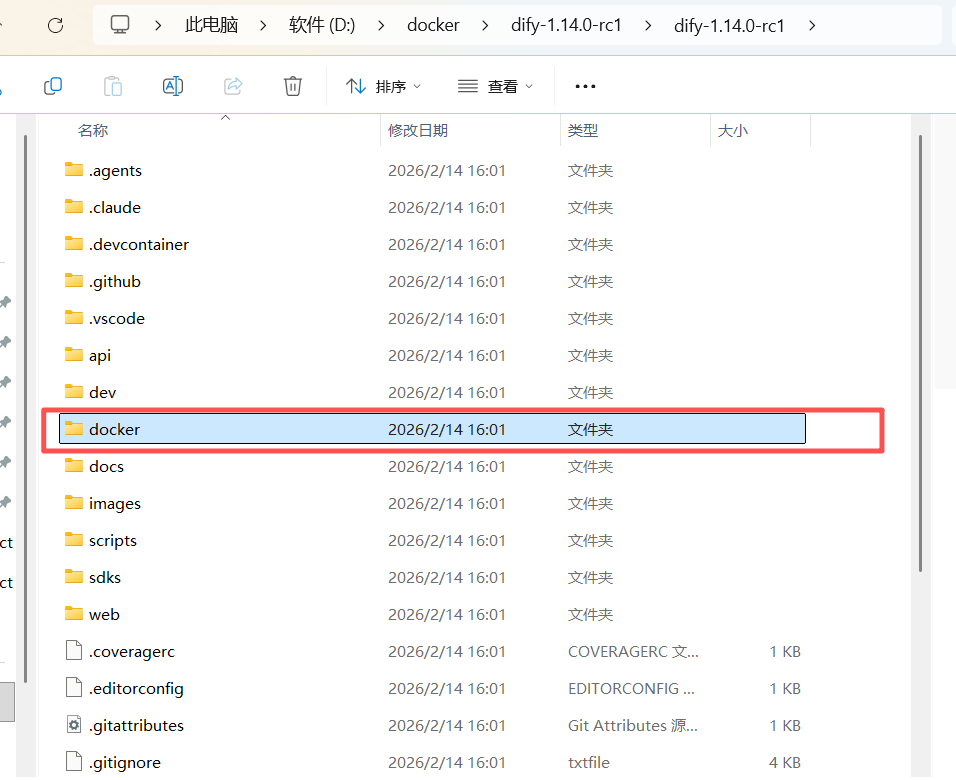Click the last dify-1.14.0-rc1 breadcrumb segment
The height and width of the screenshot is (780, 956).
(729, 26)
